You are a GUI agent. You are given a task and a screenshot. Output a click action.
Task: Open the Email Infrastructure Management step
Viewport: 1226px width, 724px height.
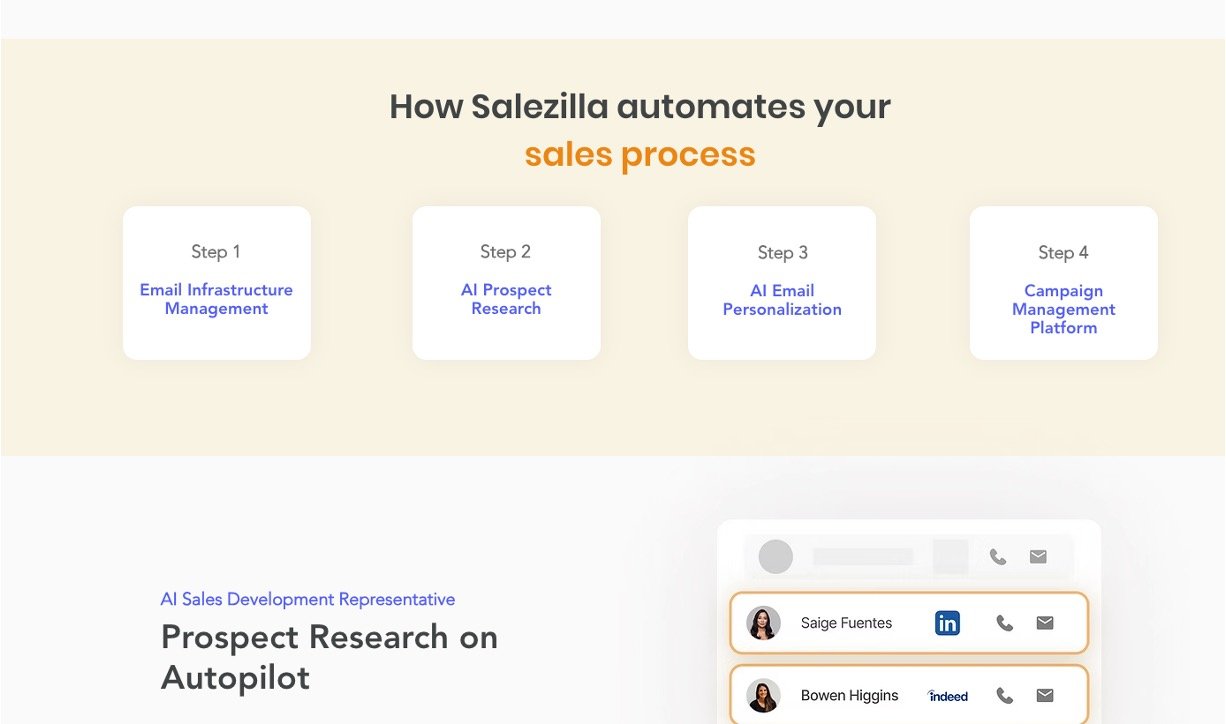pyautogui.click(x=216, y=299)
